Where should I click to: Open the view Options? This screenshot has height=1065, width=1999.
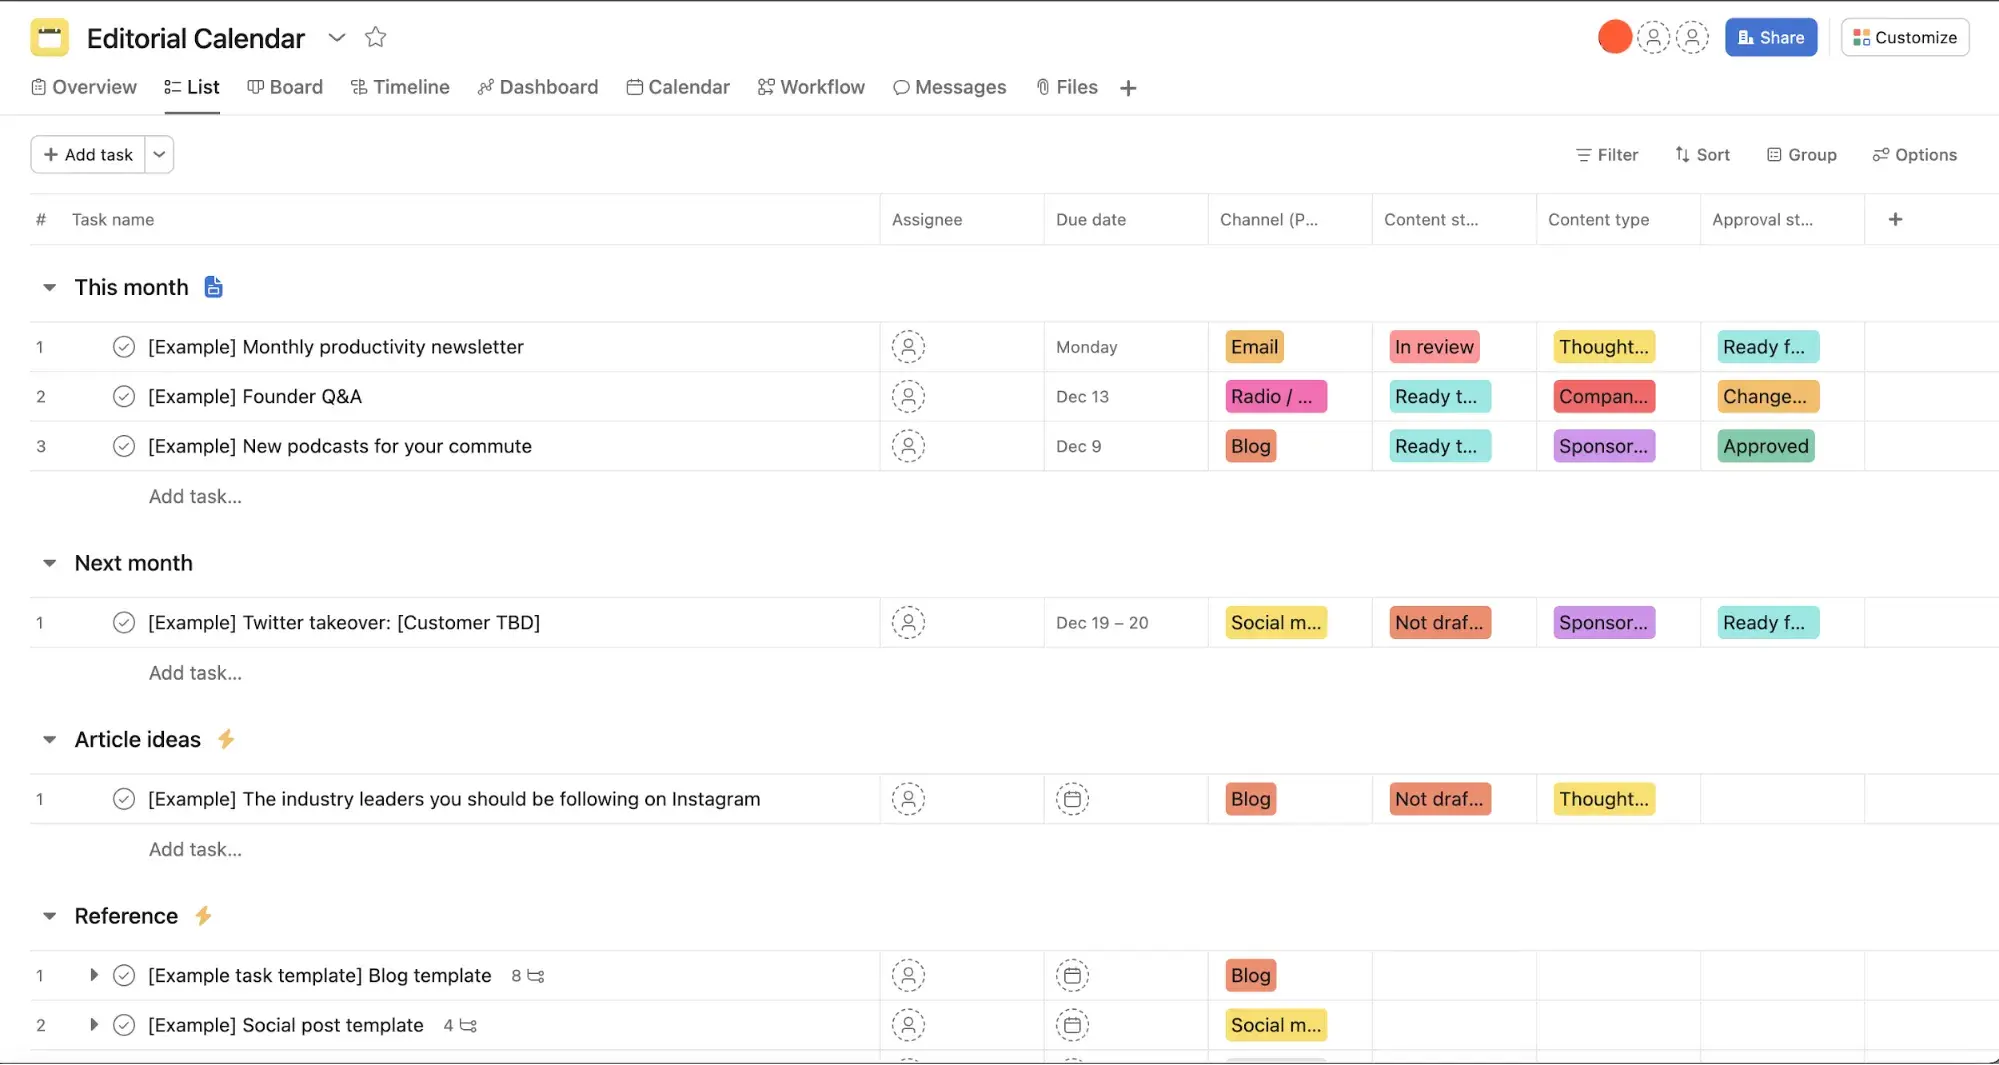[x=1915, y=154]
